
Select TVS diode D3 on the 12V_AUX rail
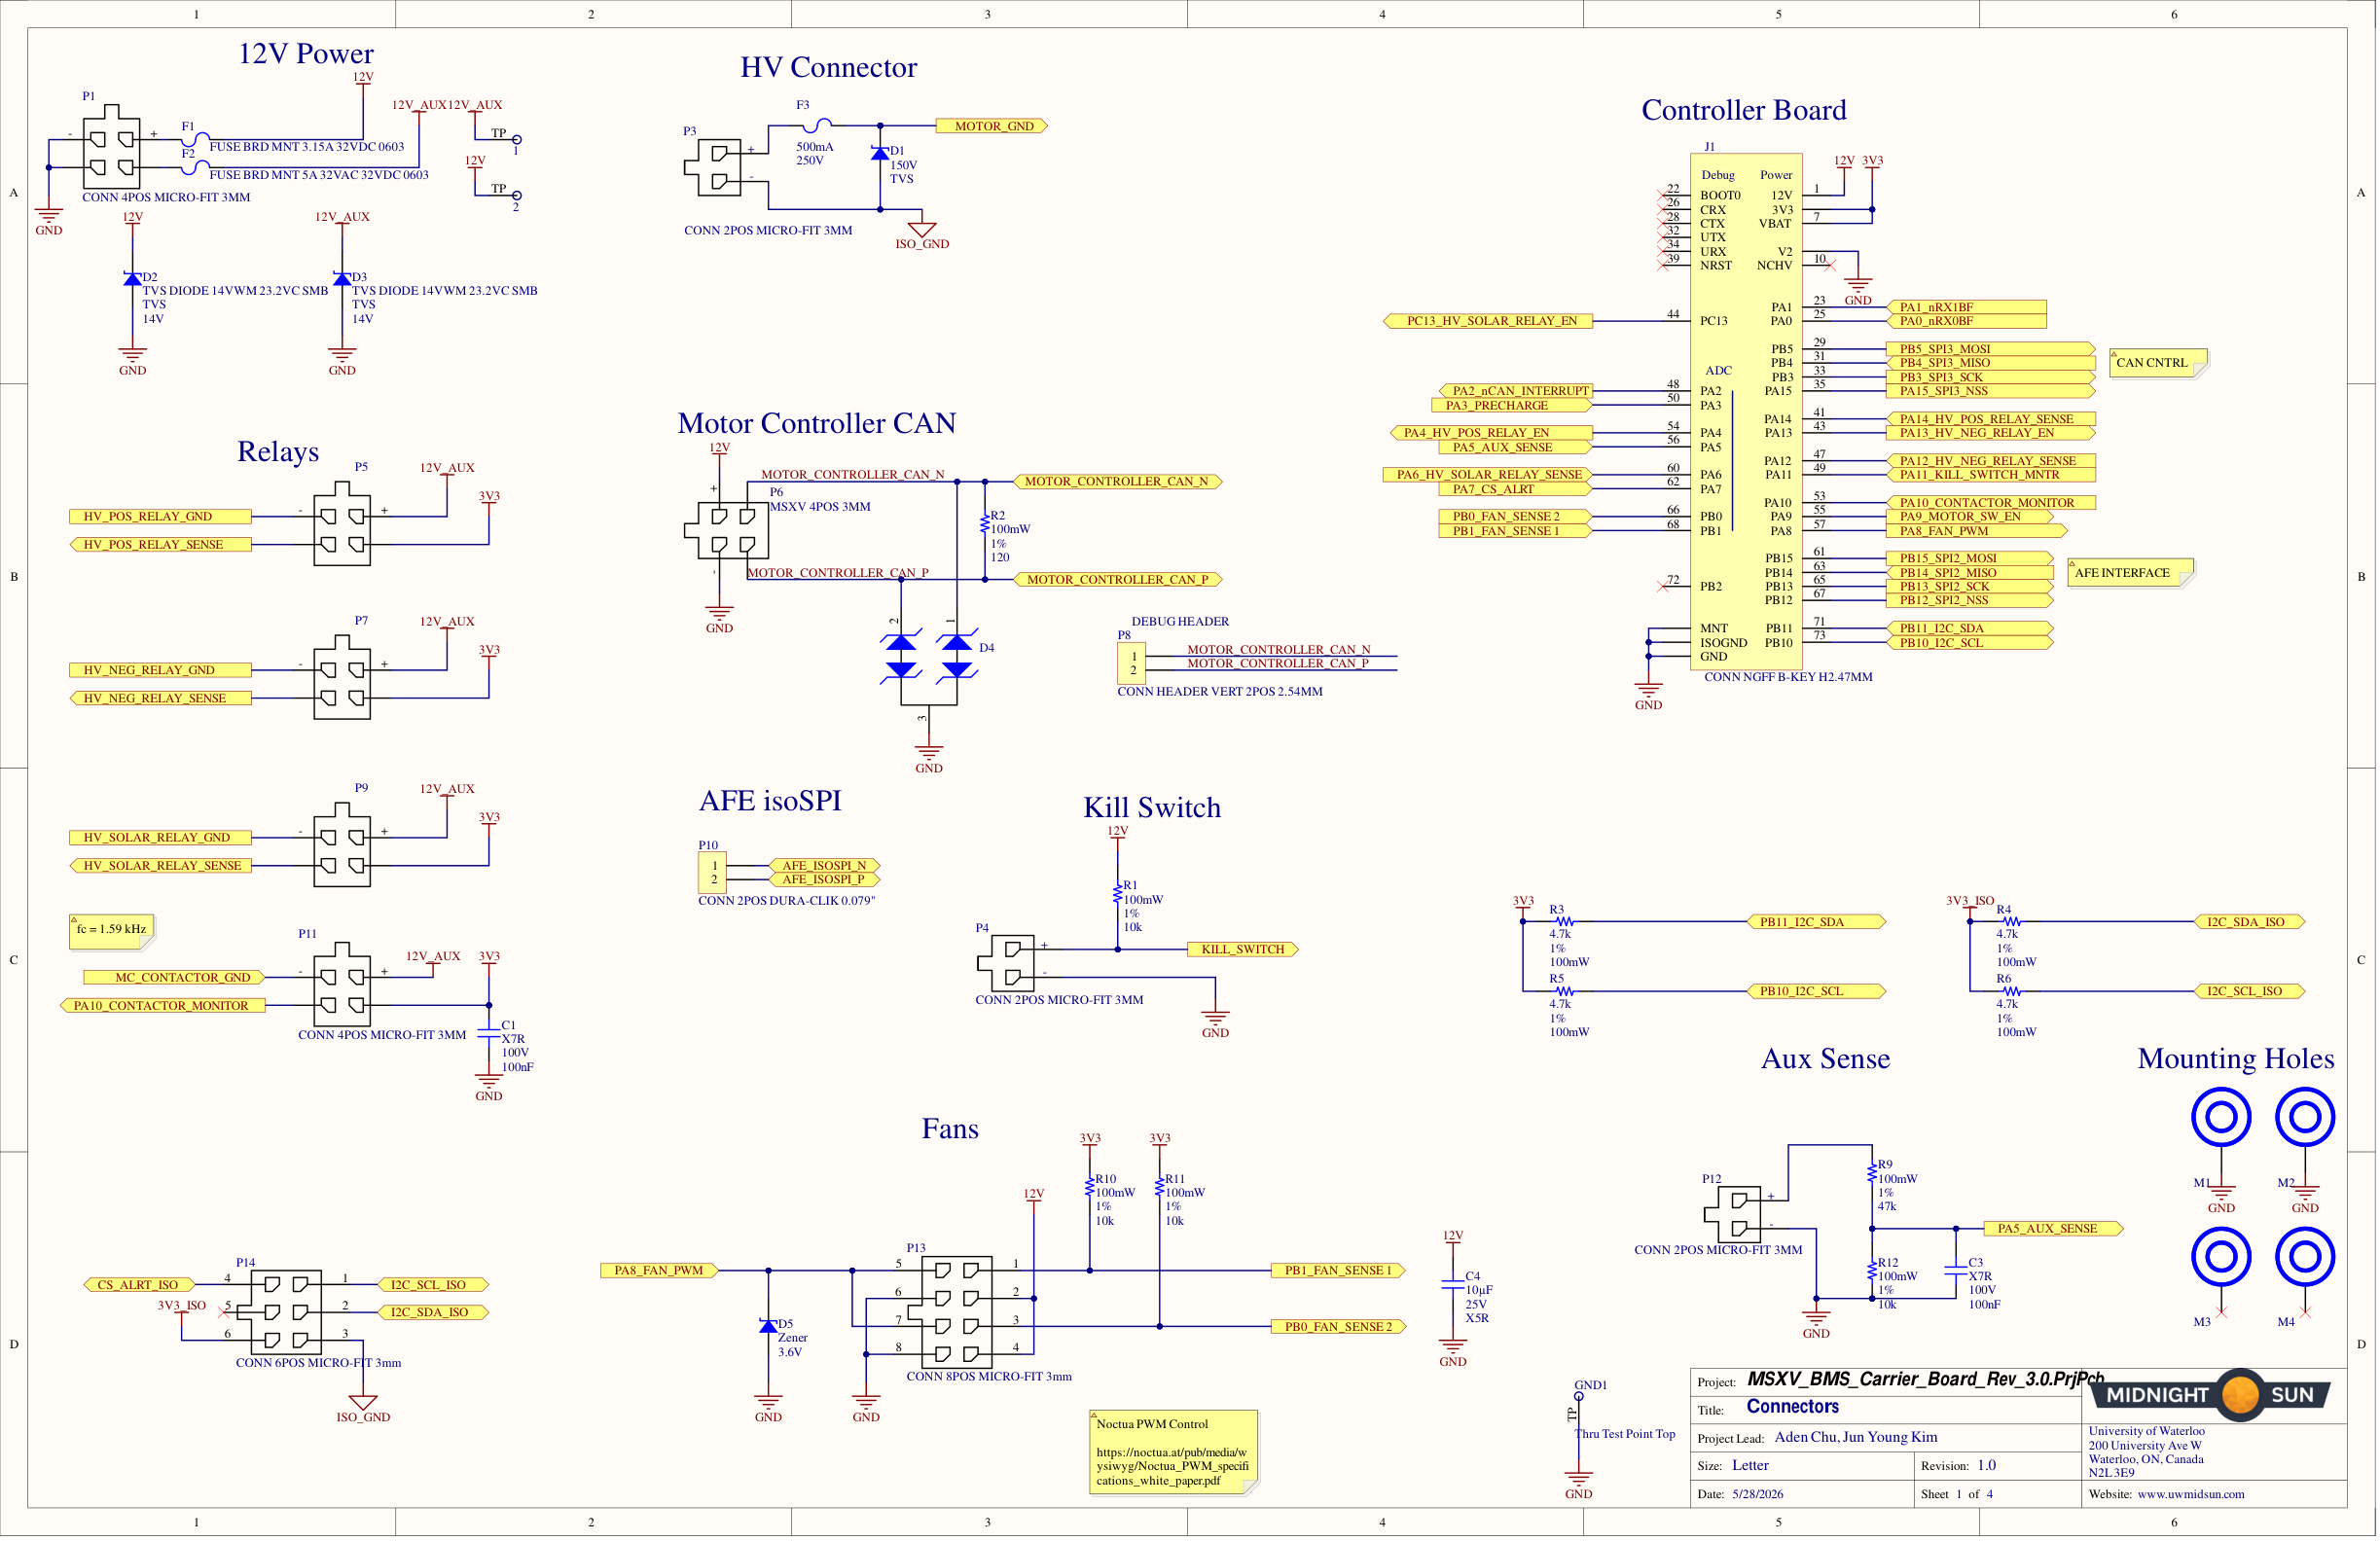(342, 278)
